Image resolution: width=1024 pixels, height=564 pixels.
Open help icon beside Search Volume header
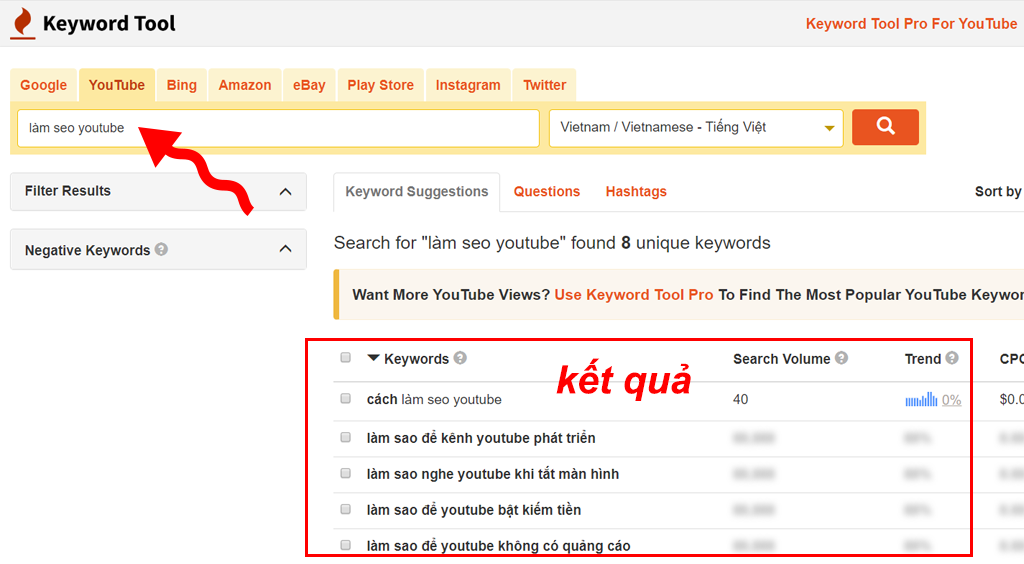click(x=841, y=358)
